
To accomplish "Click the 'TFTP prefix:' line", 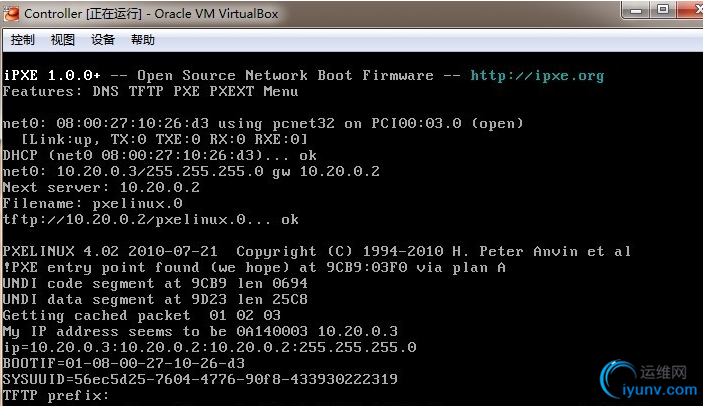I will click(56, 395).
